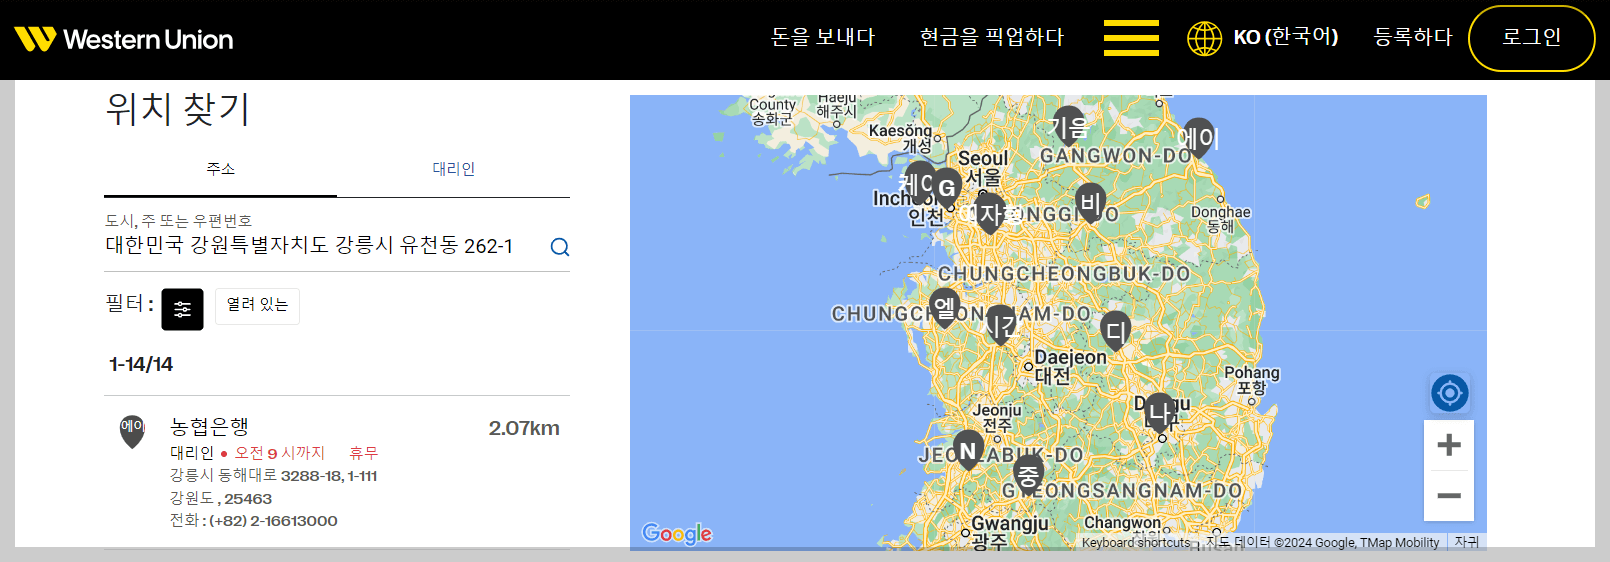This screenshot has width=1610, height=562.
Task: Open KO (한국어) language selector
Action: (1285, 37)
